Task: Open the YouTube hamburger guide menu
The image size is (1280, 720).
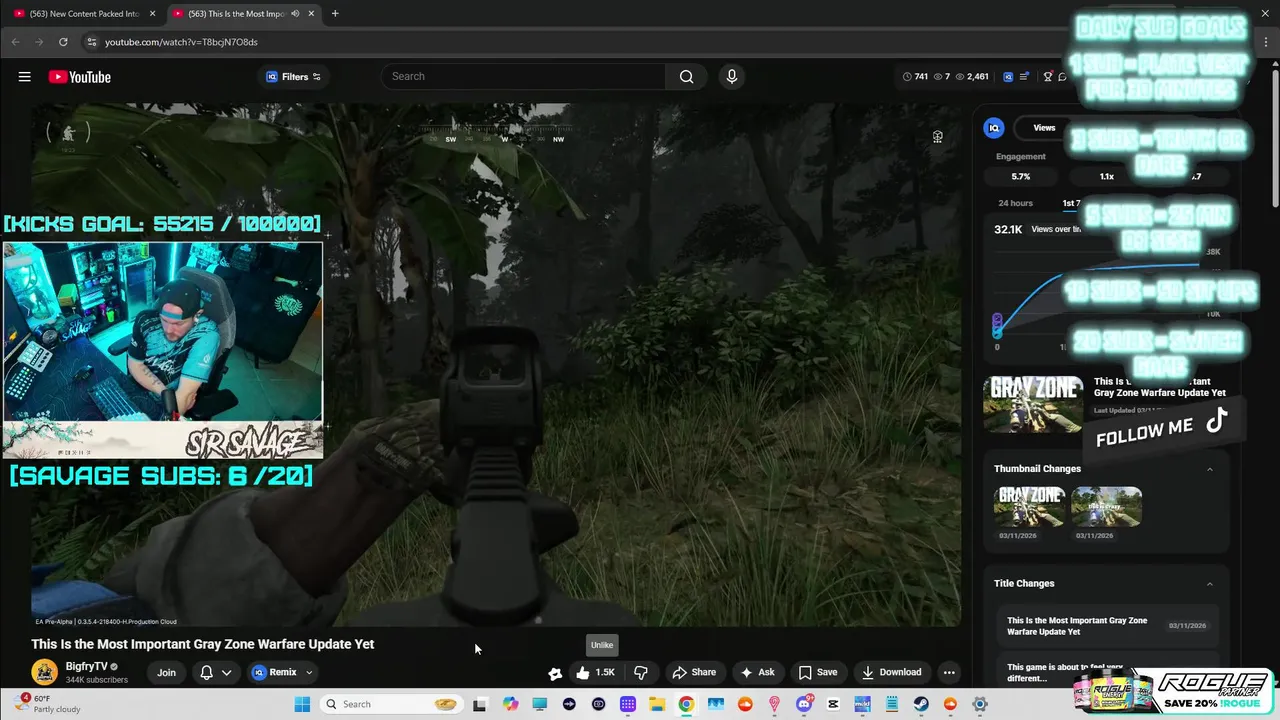Action: pos(24,77)
